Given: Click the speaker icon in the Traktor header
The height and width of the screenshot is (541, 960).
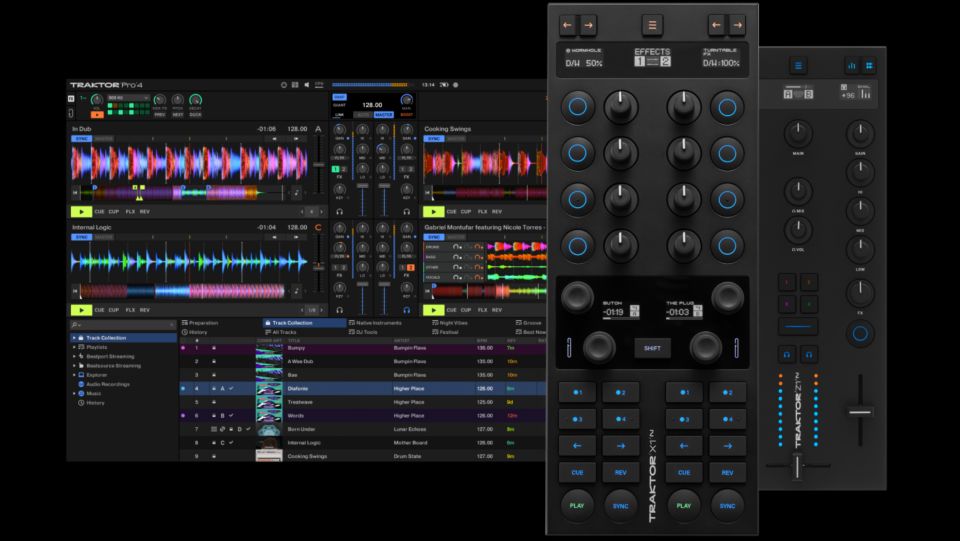Looking at the screenshot, I should 307,85.
